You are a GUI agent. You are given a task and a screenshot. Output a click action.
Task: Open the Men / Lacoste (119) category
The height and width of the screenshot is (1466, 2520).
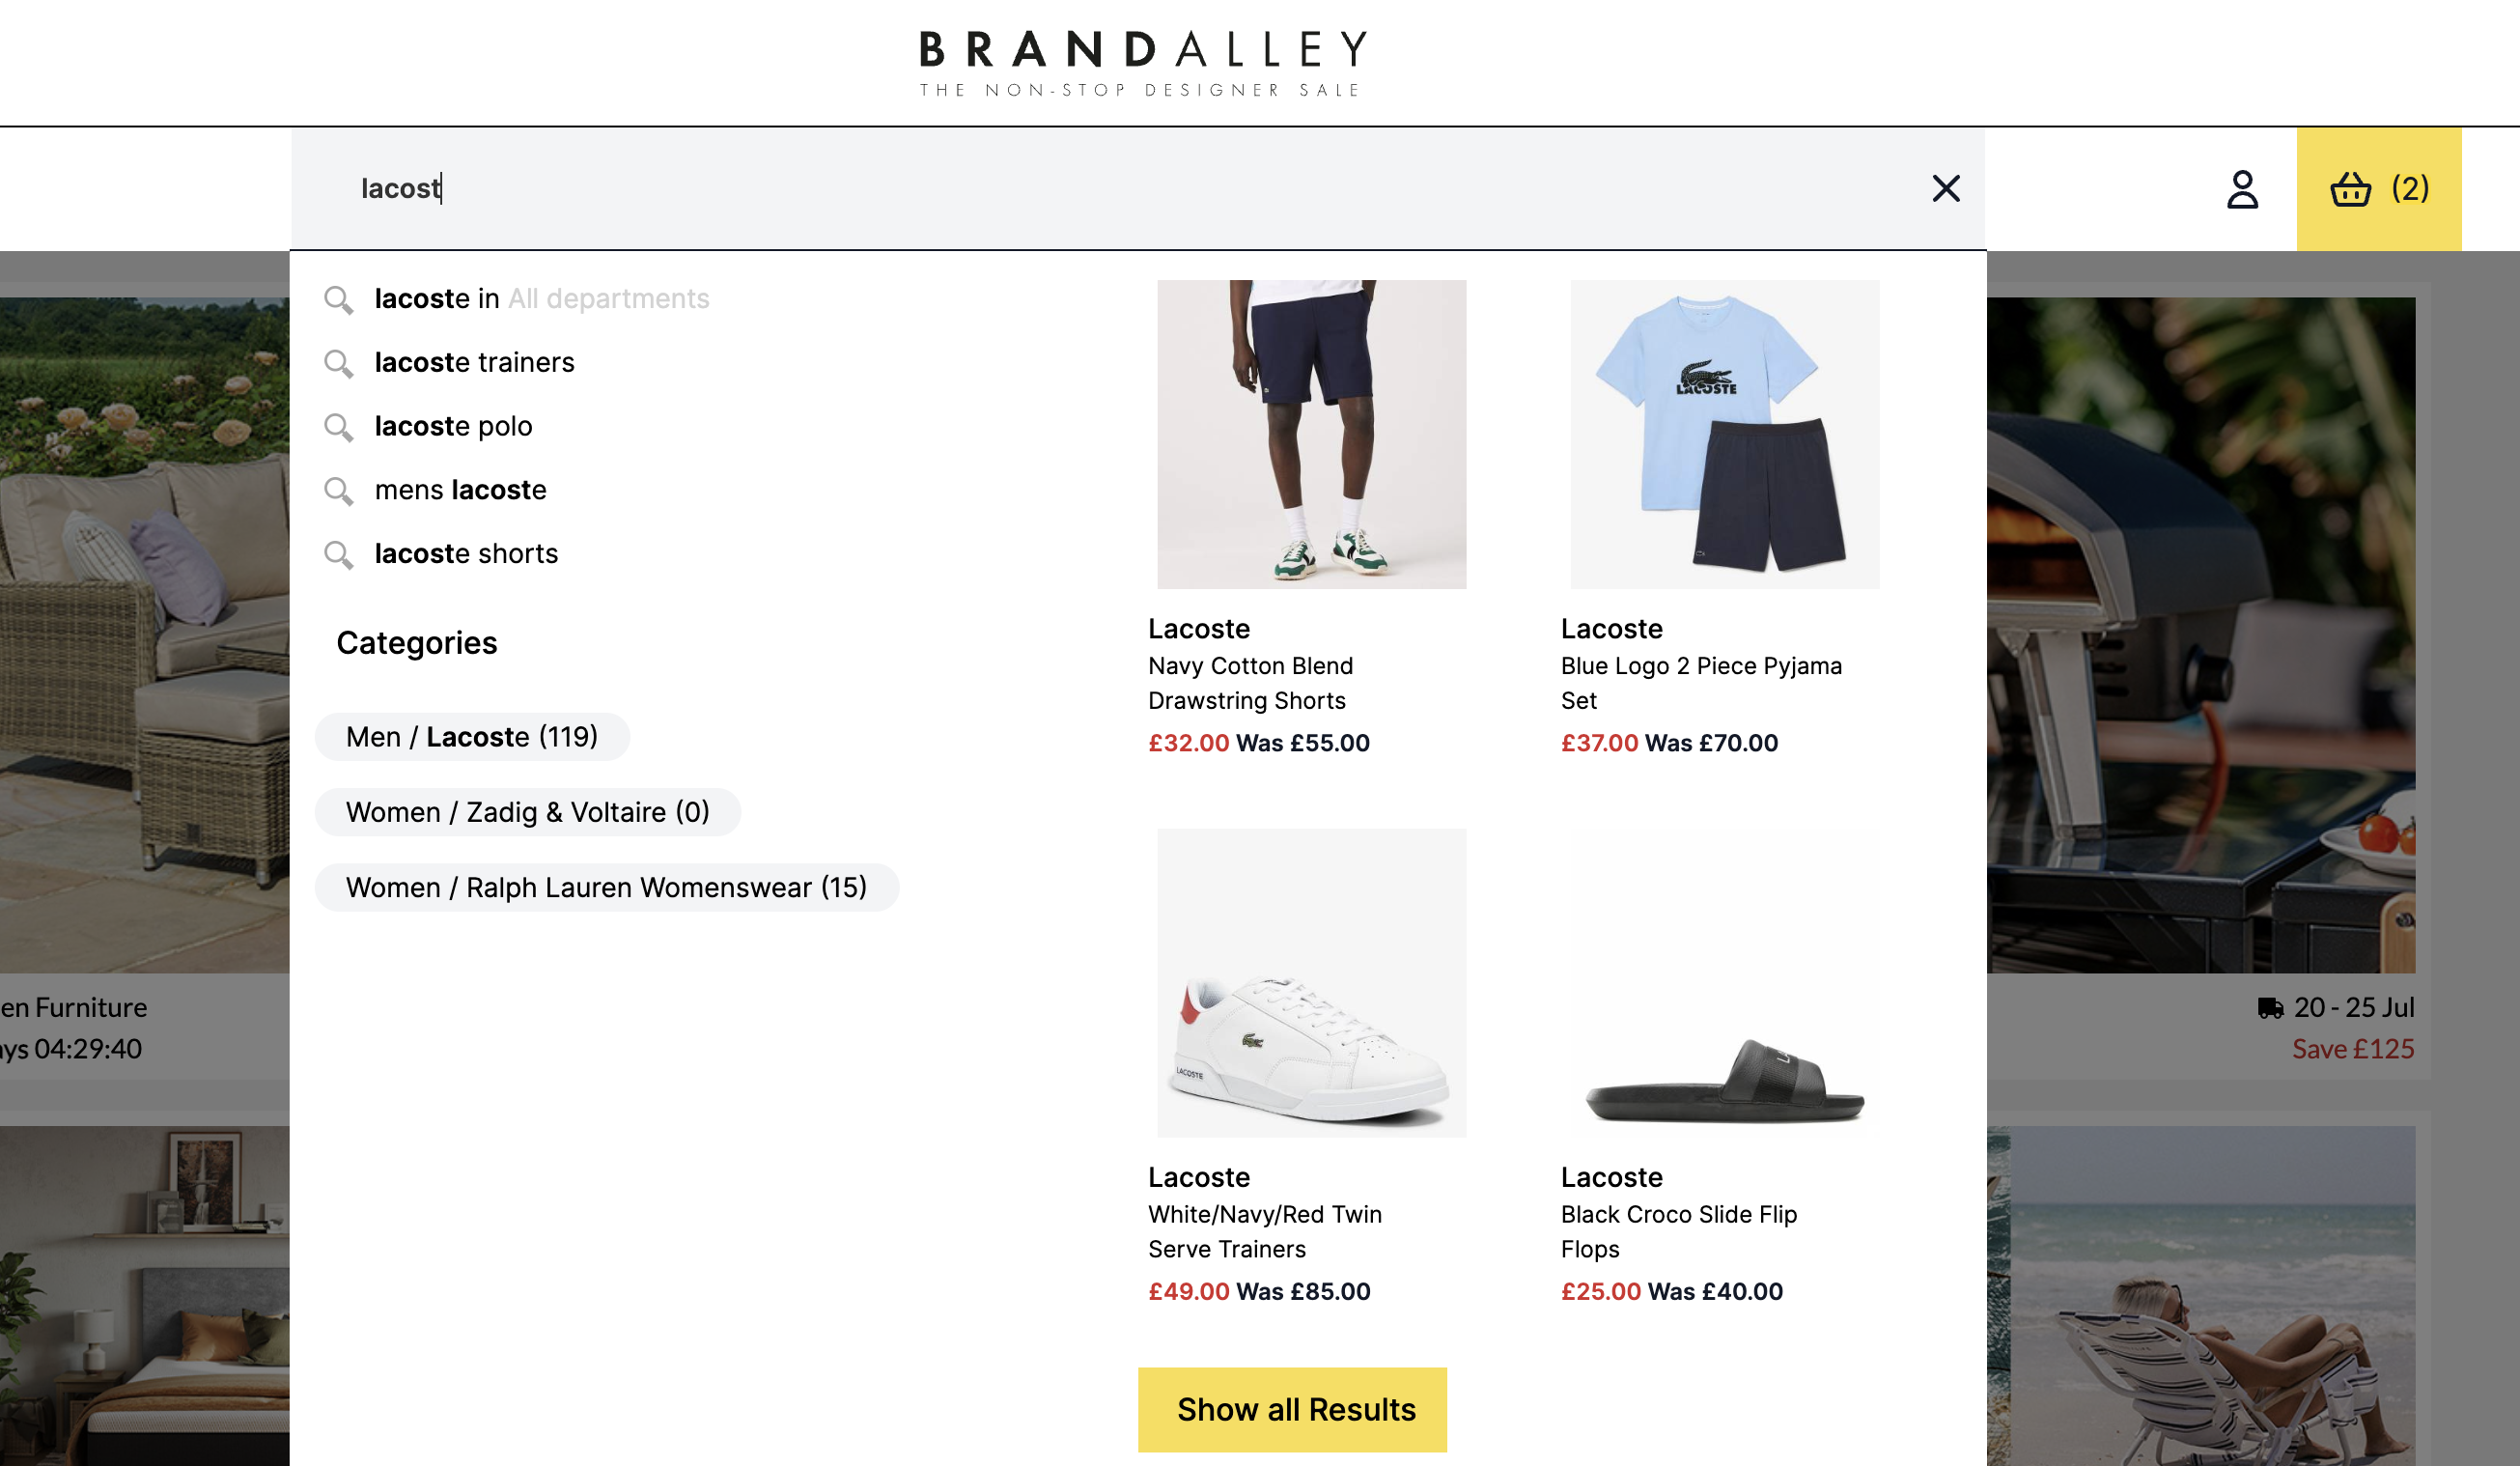click(472, 737)
